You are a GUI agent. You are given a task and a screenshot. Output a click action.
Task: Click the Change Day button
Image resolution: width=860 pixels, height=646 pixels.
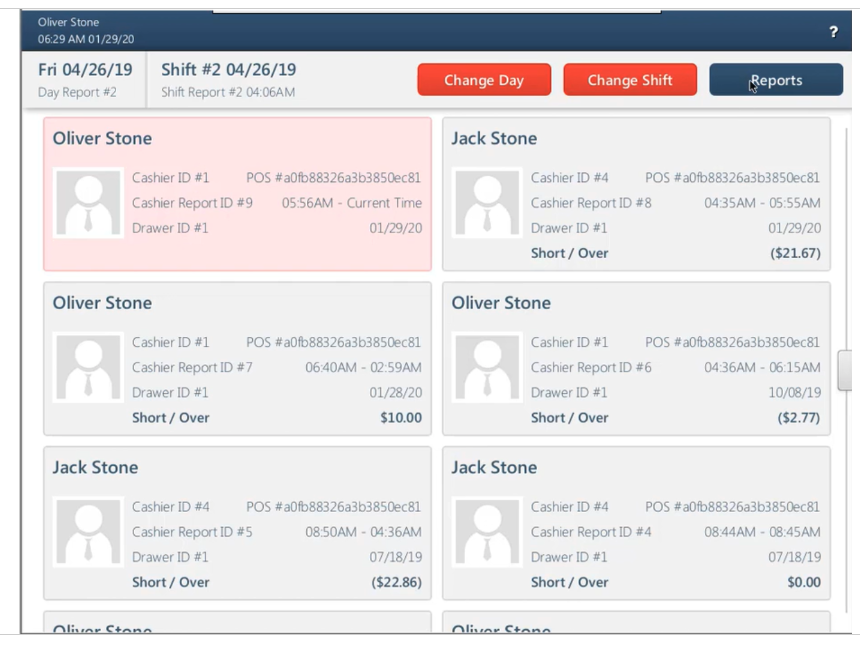point(484,79)
